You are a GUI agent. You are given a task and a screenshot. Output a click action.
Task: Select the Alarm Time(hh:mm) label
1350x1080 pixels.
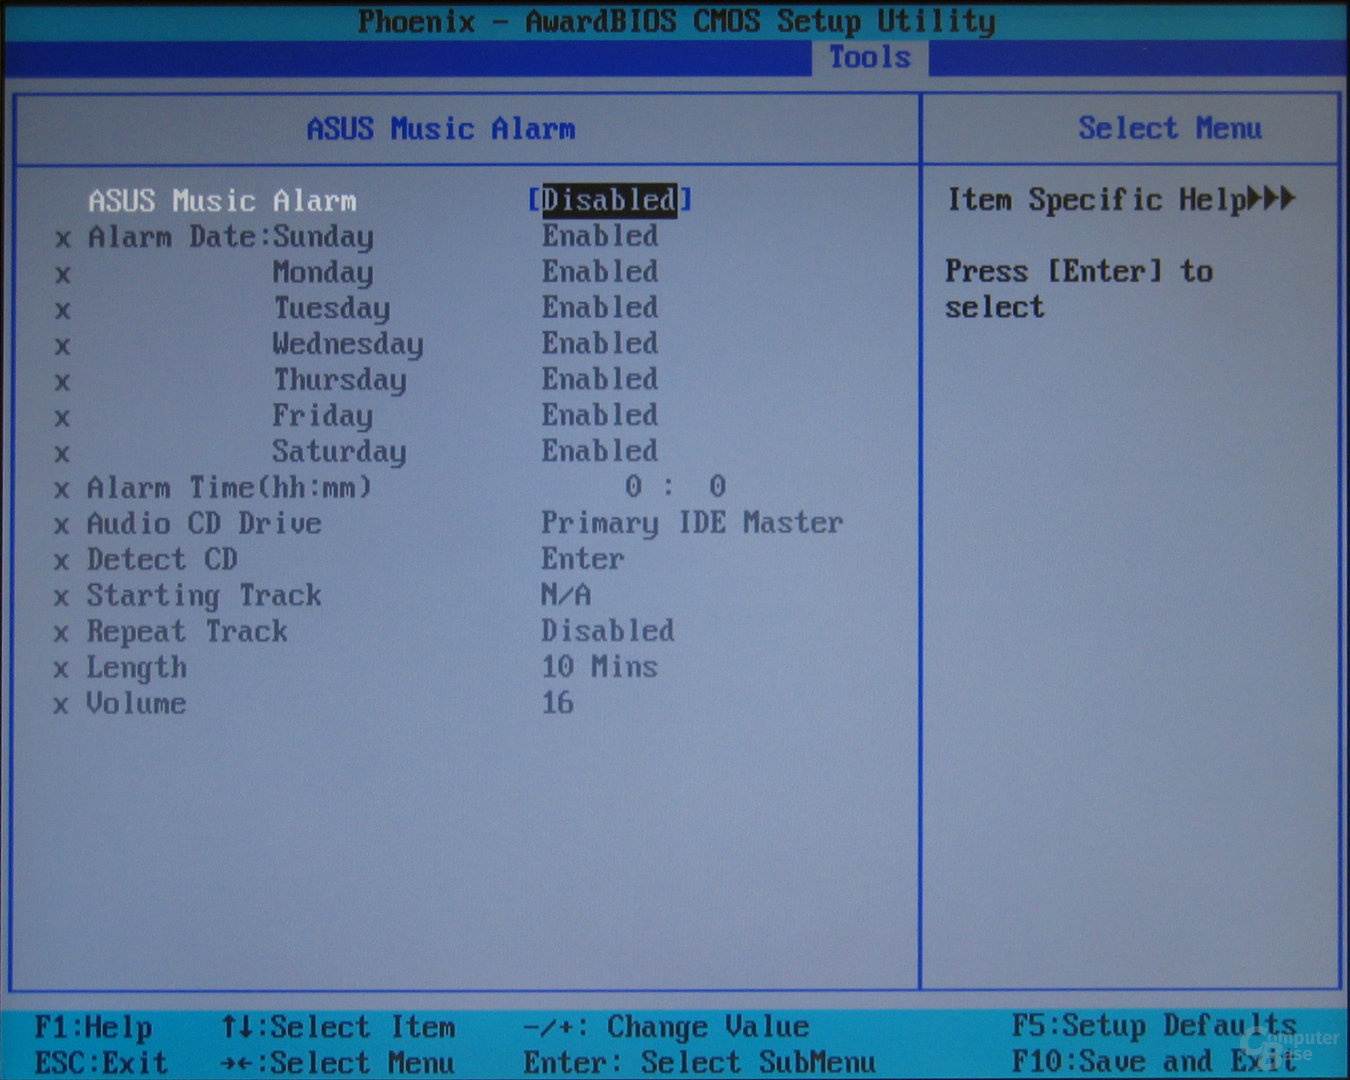(230, 488)
